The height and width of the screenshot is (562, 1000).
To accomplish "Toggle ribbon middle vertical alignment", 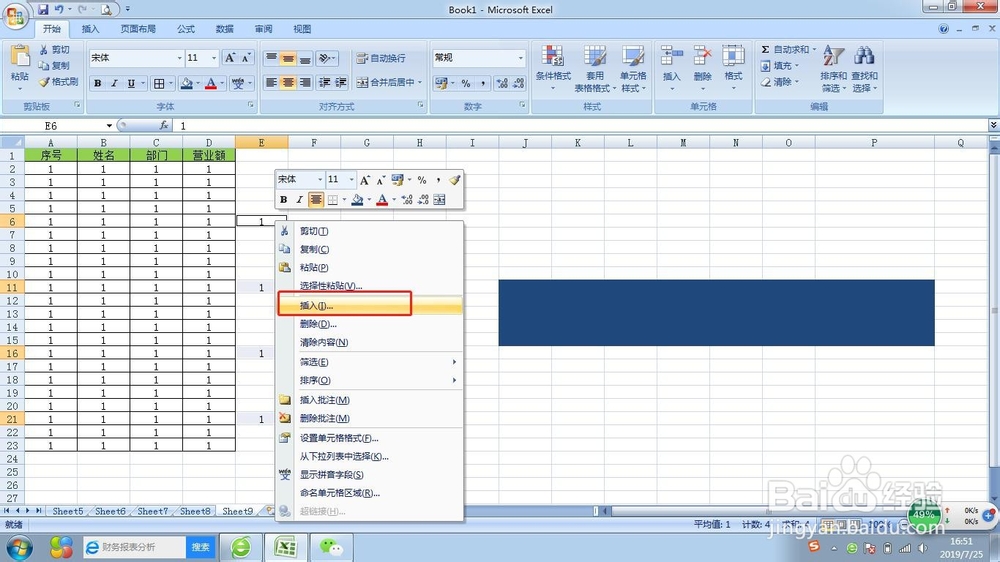I will tap(288, 58).
